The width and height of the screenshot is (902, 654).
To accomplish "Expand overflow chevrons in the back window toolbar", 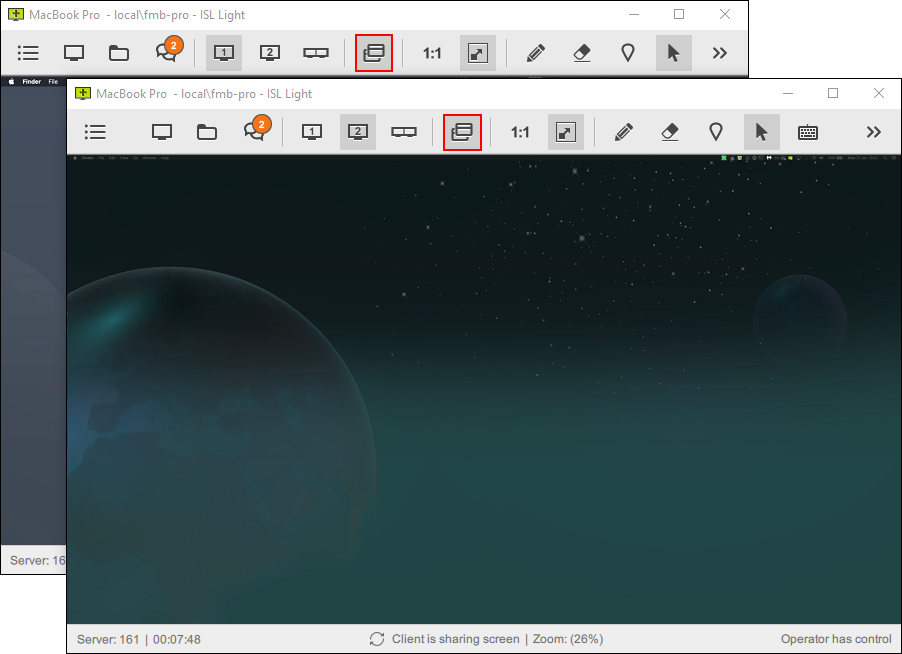I will pos(719,53).
